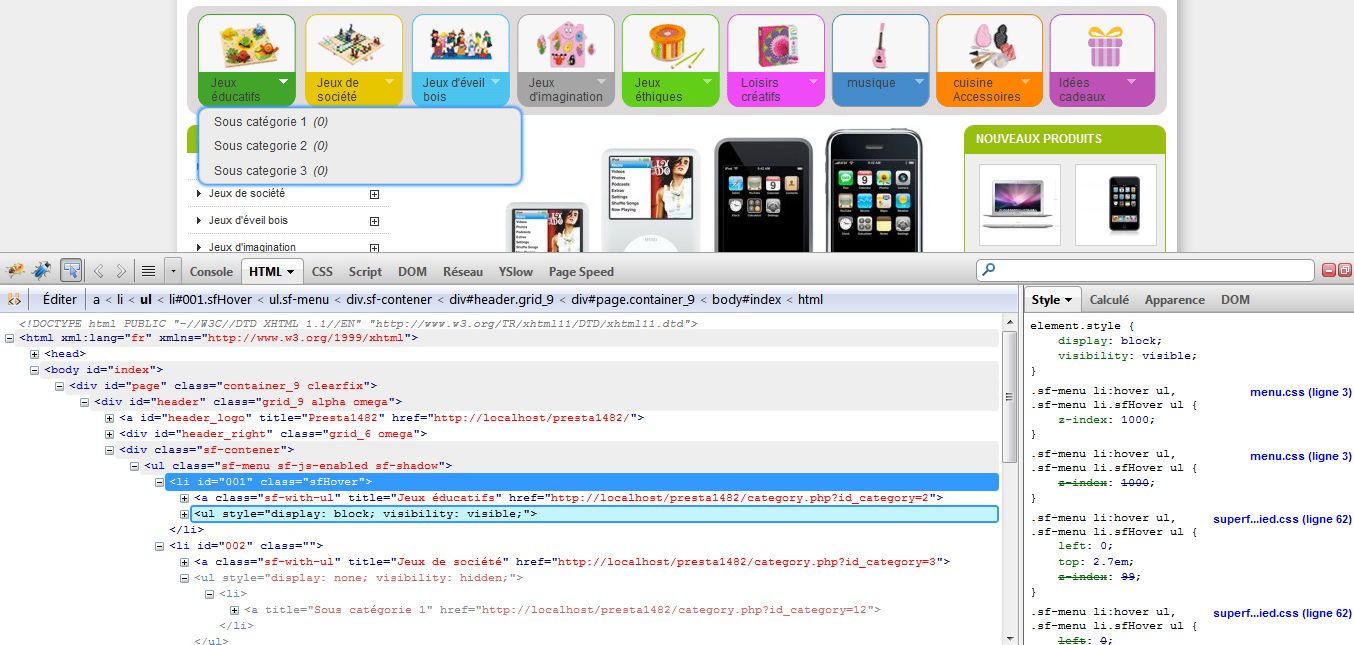Open the YSlow tab
Screen dimensions: 1354x645
pos(516,271)
